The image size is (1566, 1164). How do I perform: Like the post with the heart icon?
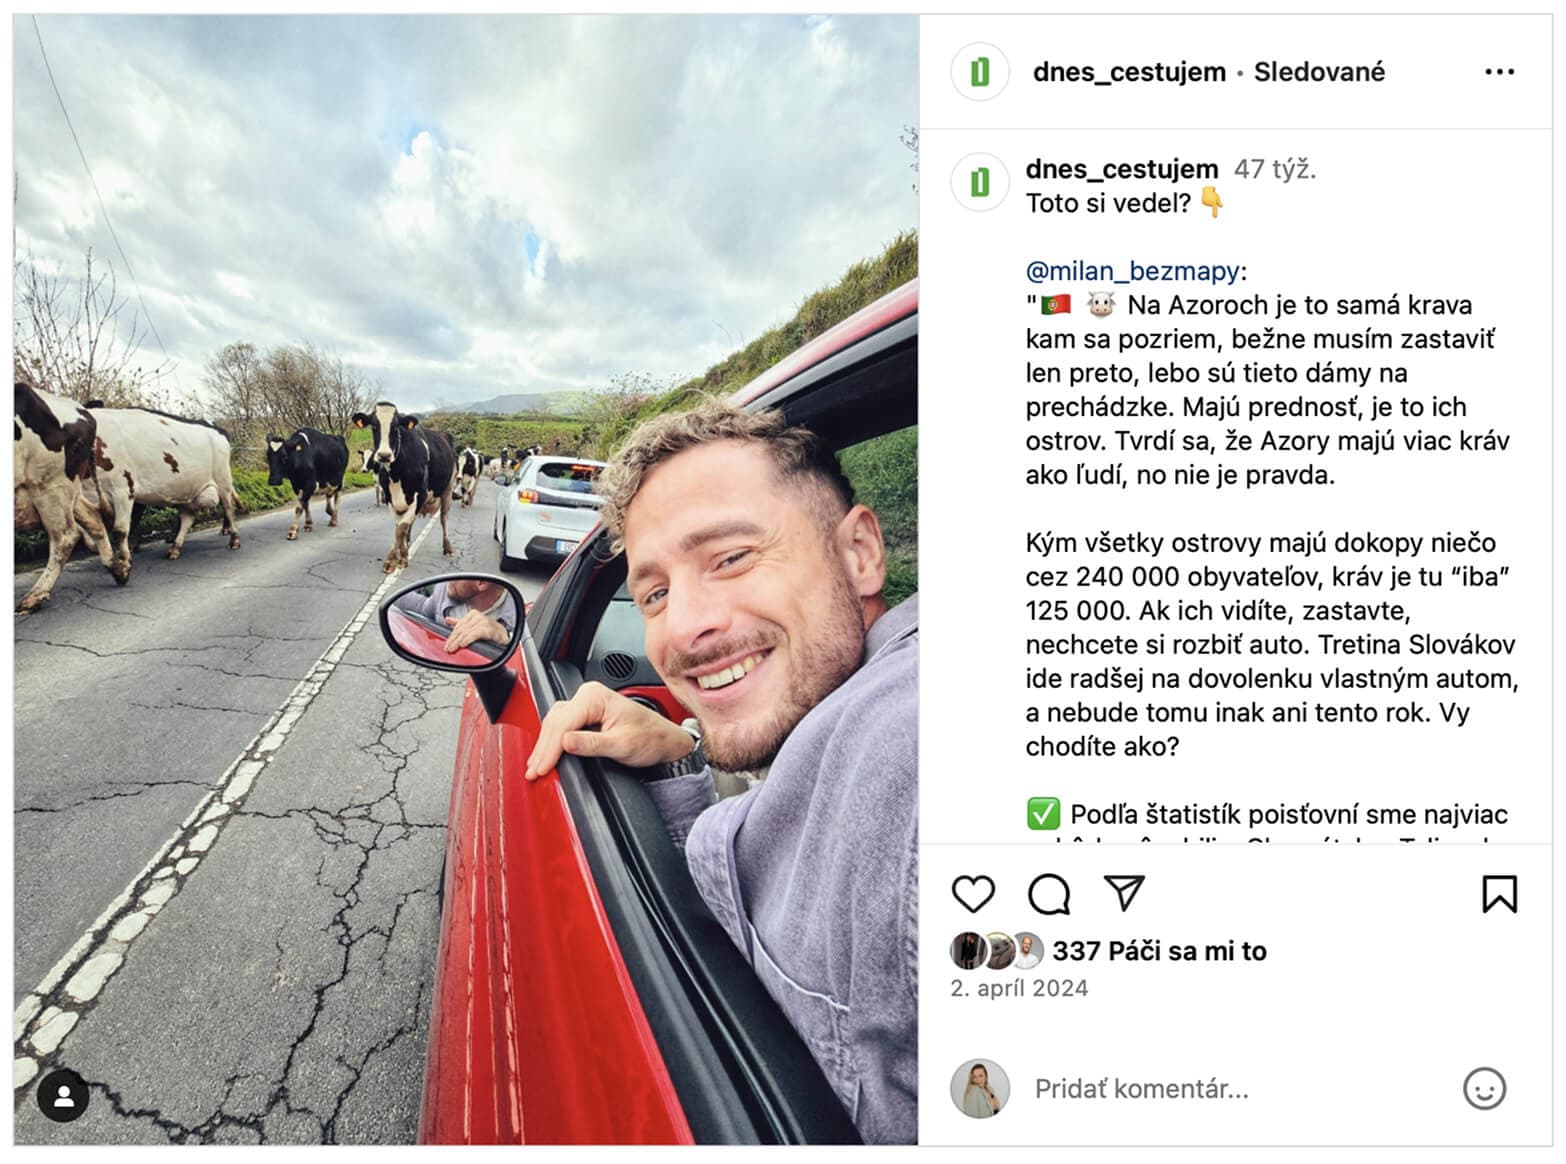[972, 894]
